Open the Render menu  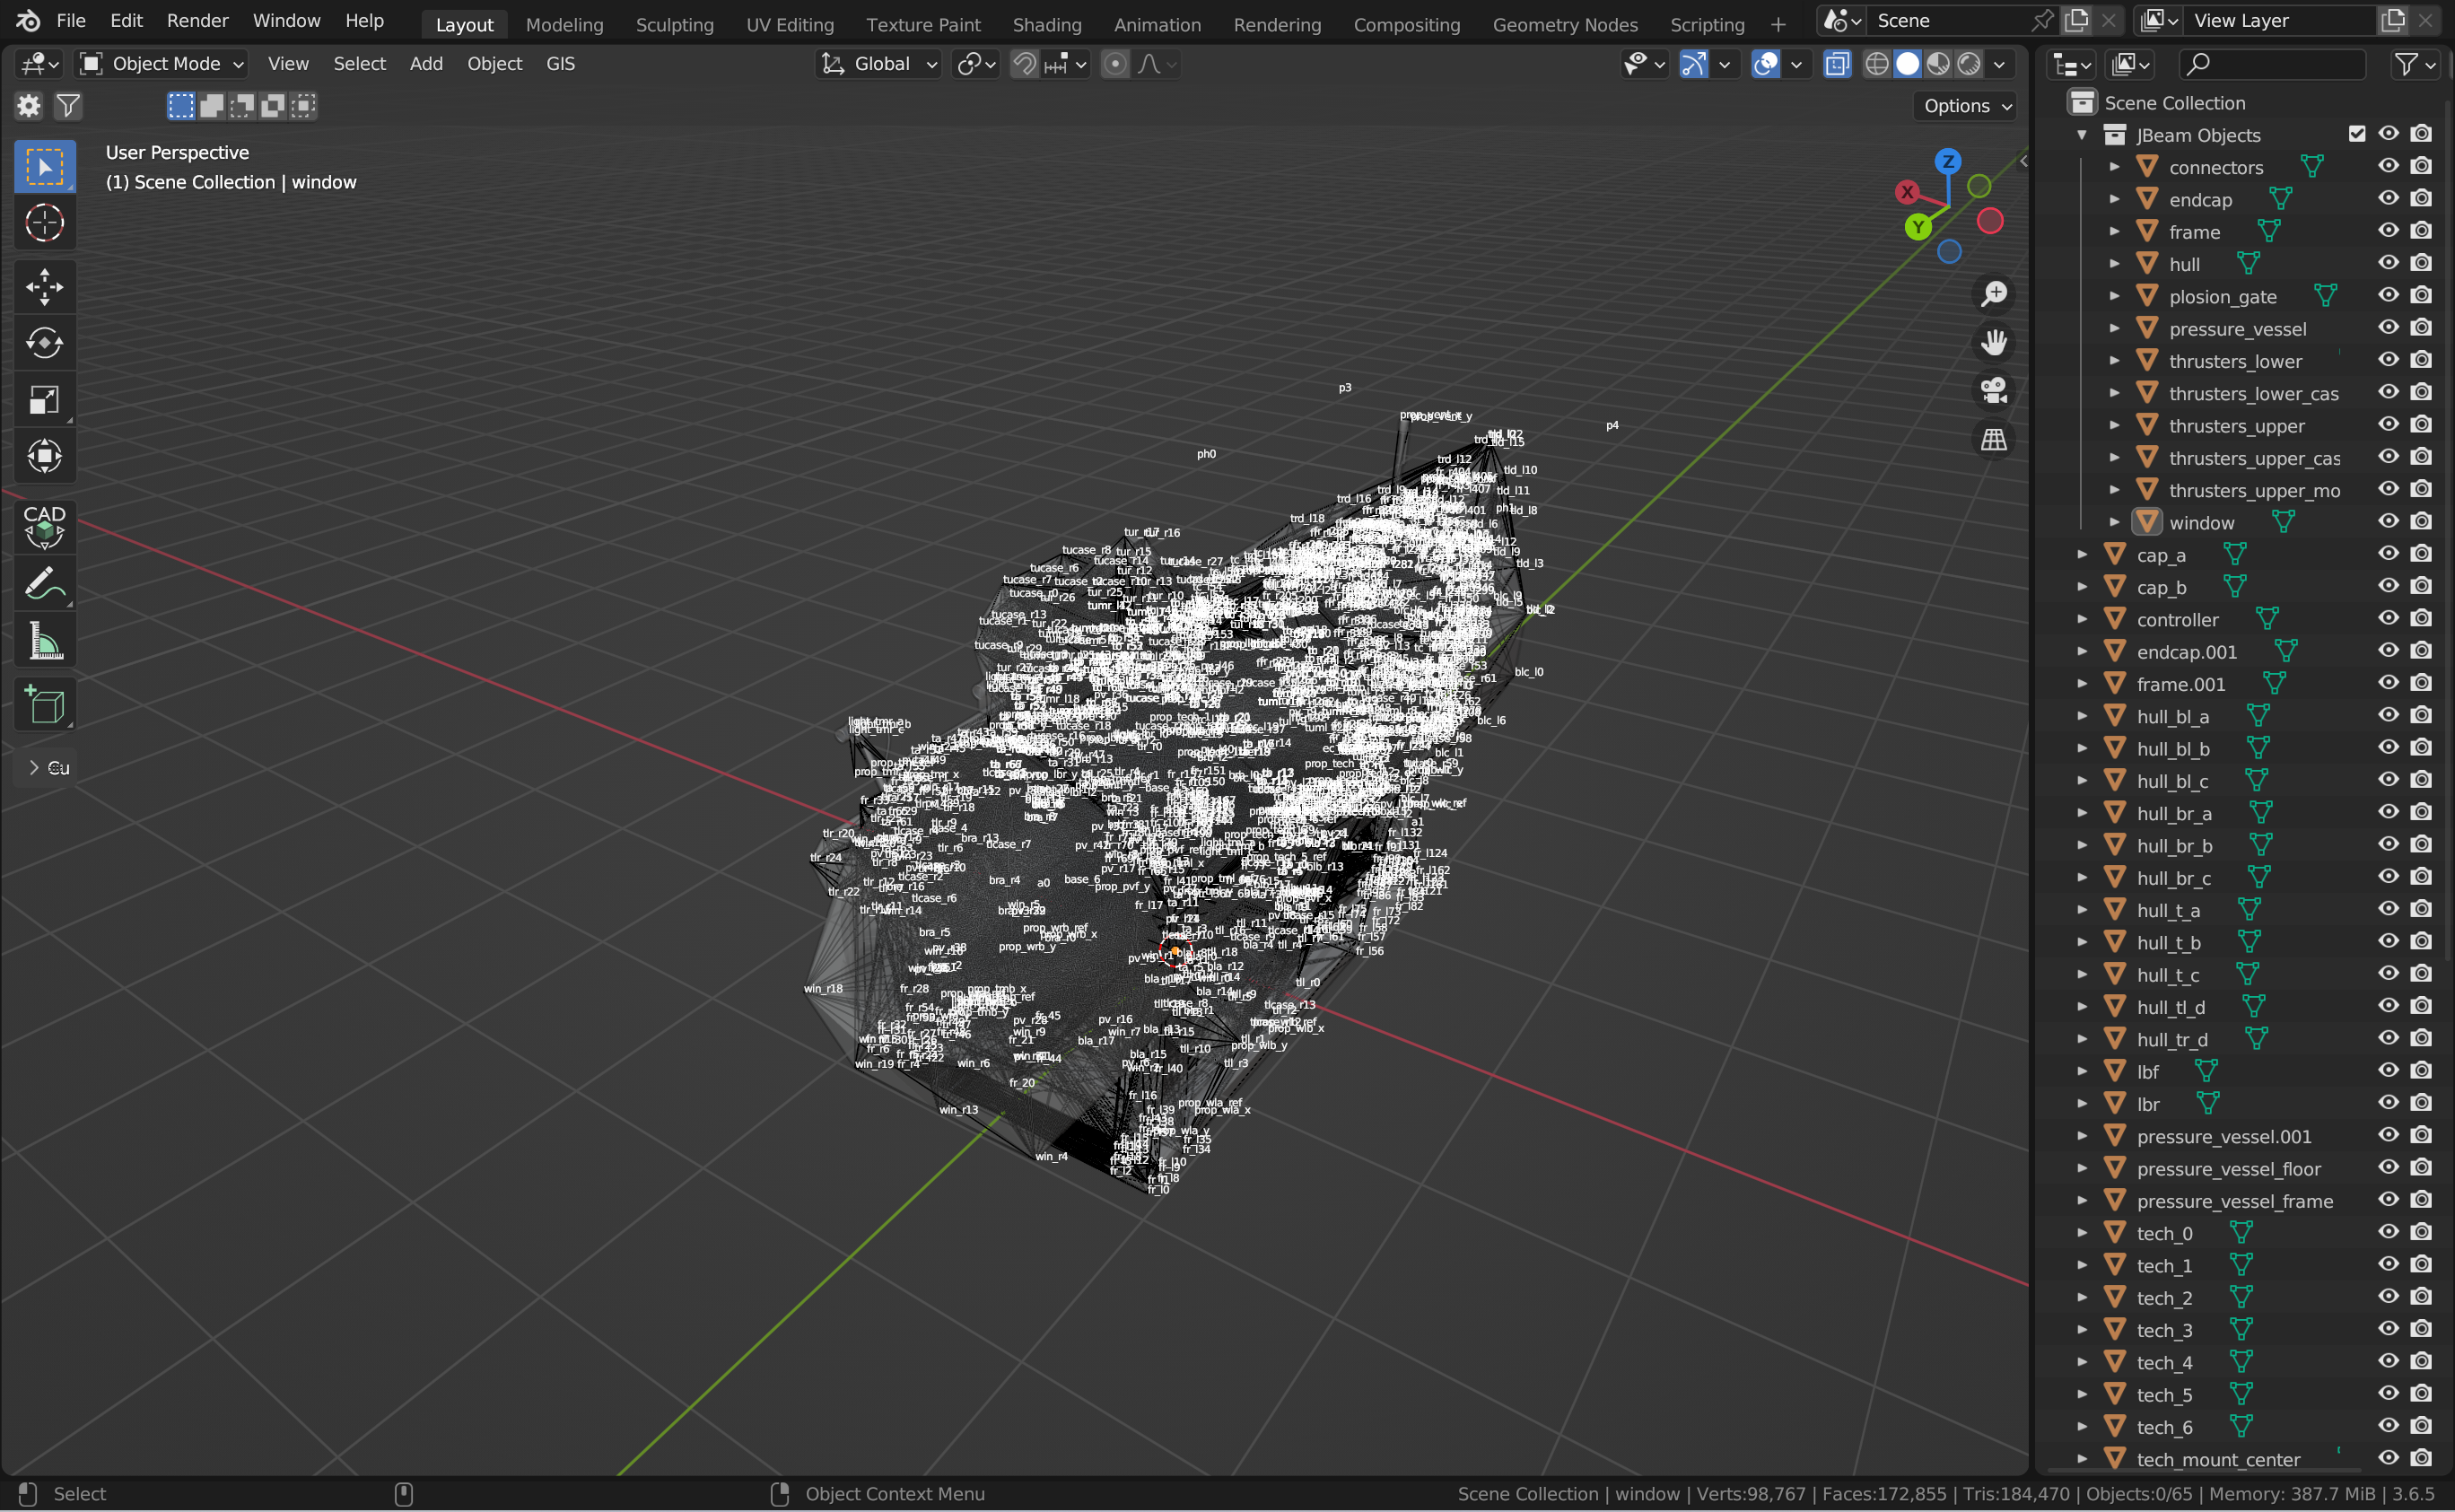(197, 20)
